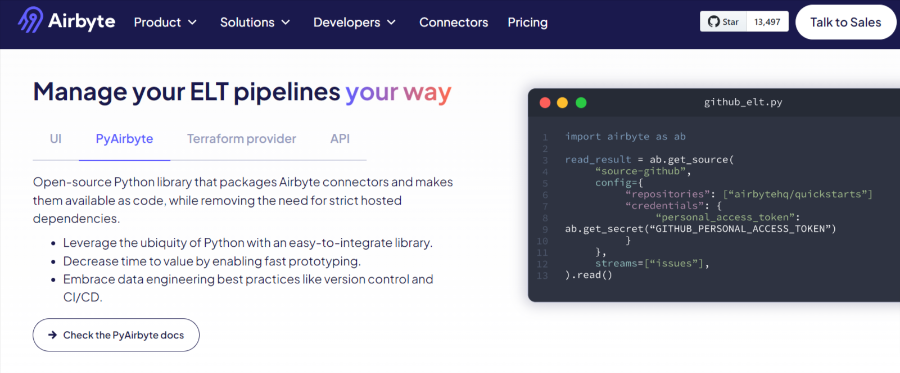The height and width of the screenshot is (373, 900).
Task: Click the 'config={' code line
Action: tap(619, 182)
